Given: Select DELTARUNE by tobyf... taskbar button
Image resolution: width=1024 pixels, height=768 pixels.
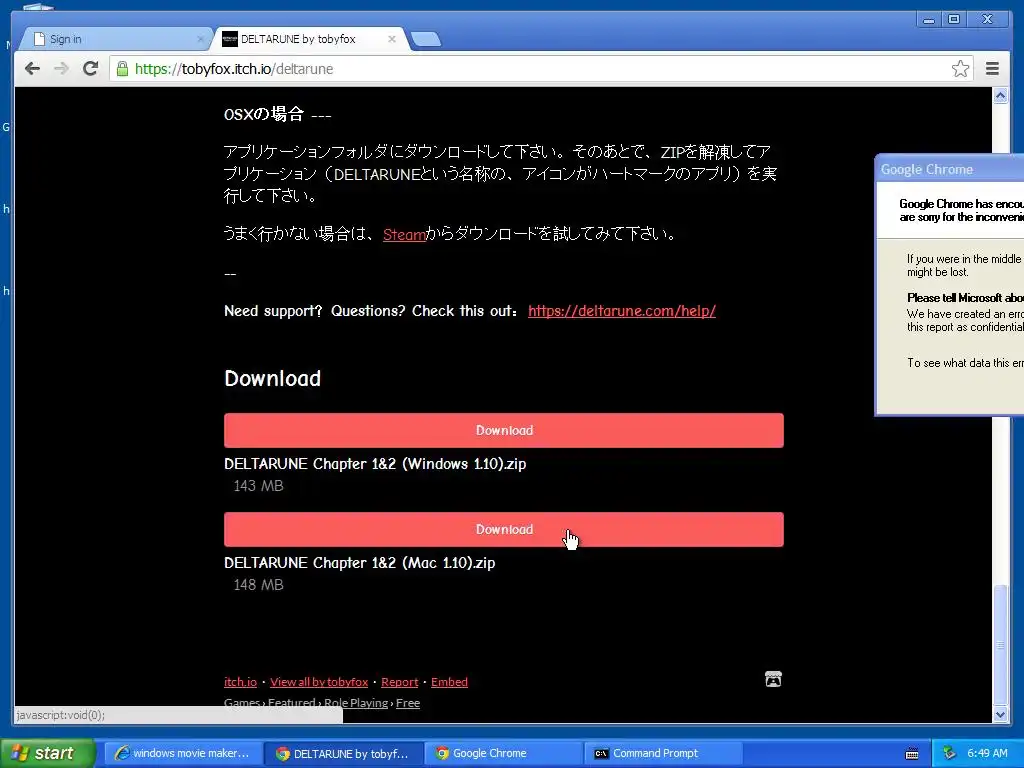Looking at the screenshot, I should point(344,753).
